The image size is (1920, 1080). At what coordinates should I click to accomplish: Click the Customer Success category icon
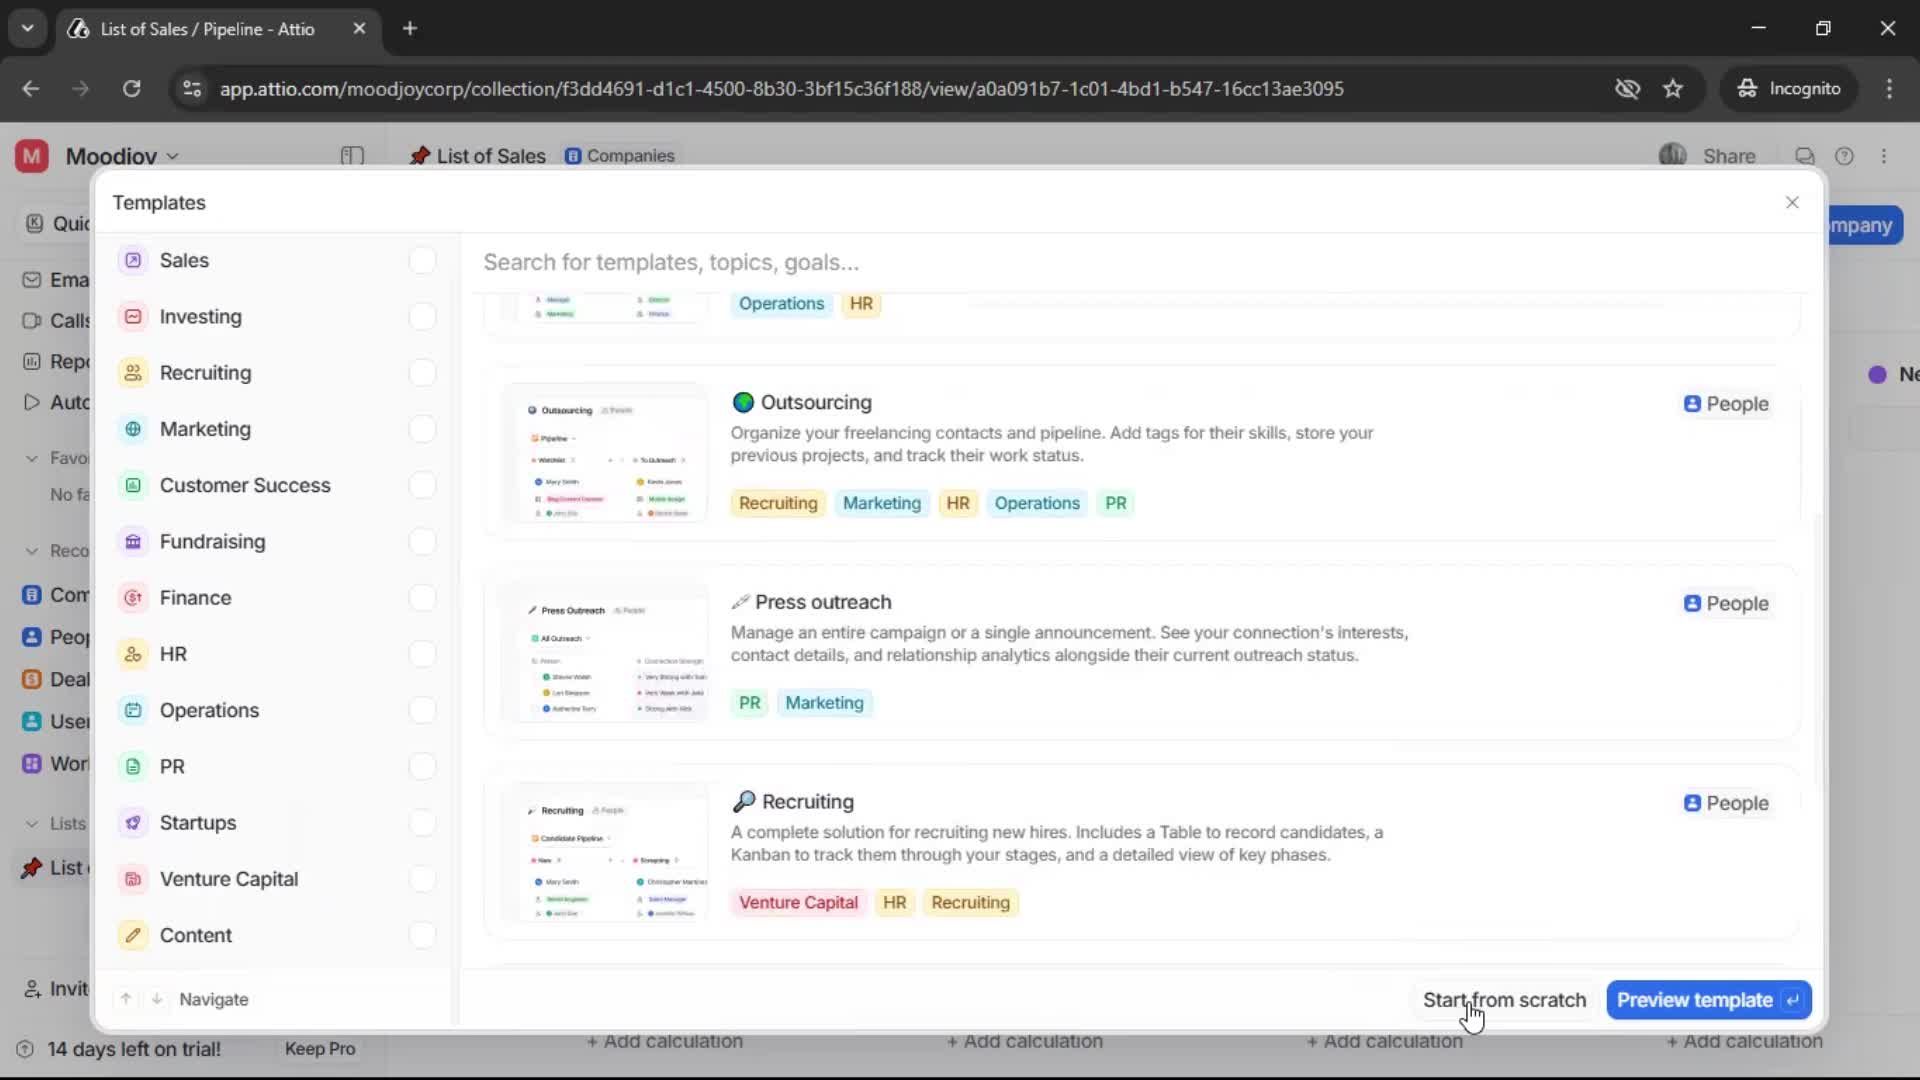click(x=133, y=485)
